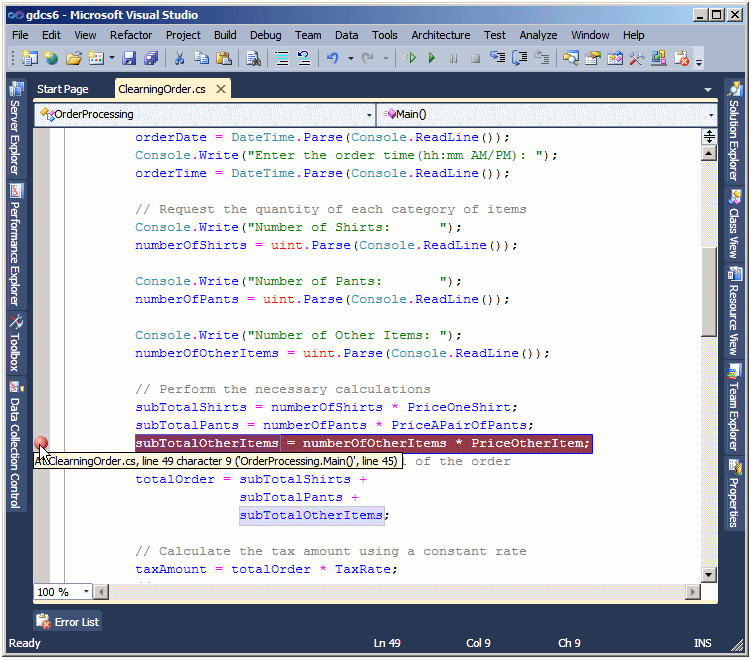Click the toolbar icon with red stop mark
This screenshot has height=660, width=751.
[681, 58]
